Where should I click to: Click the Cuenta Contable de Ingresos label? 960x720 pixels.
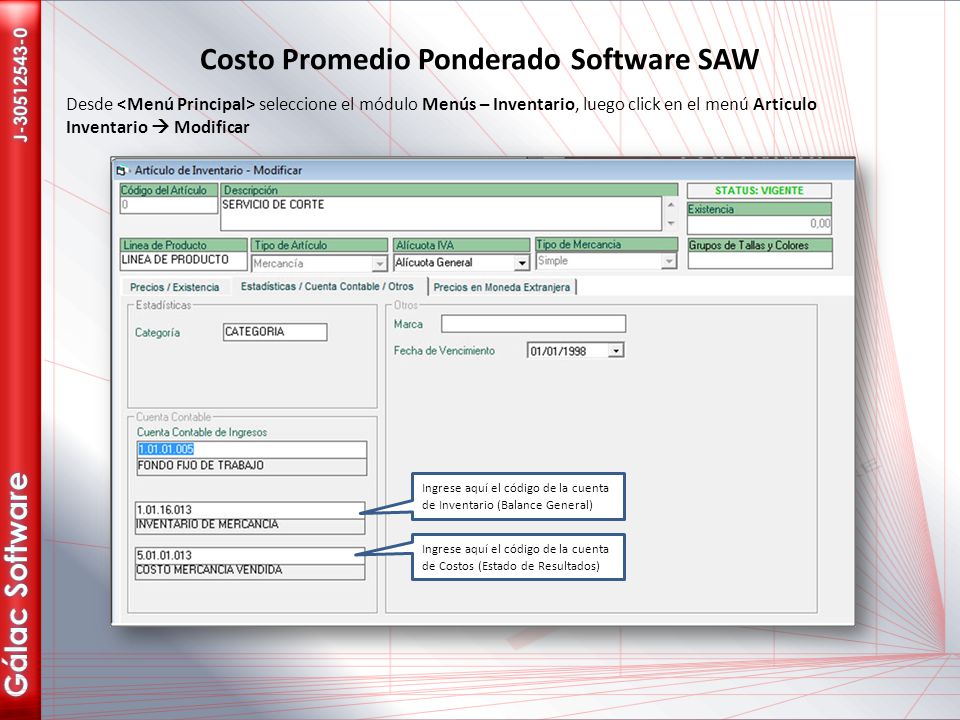pos(202,432)
